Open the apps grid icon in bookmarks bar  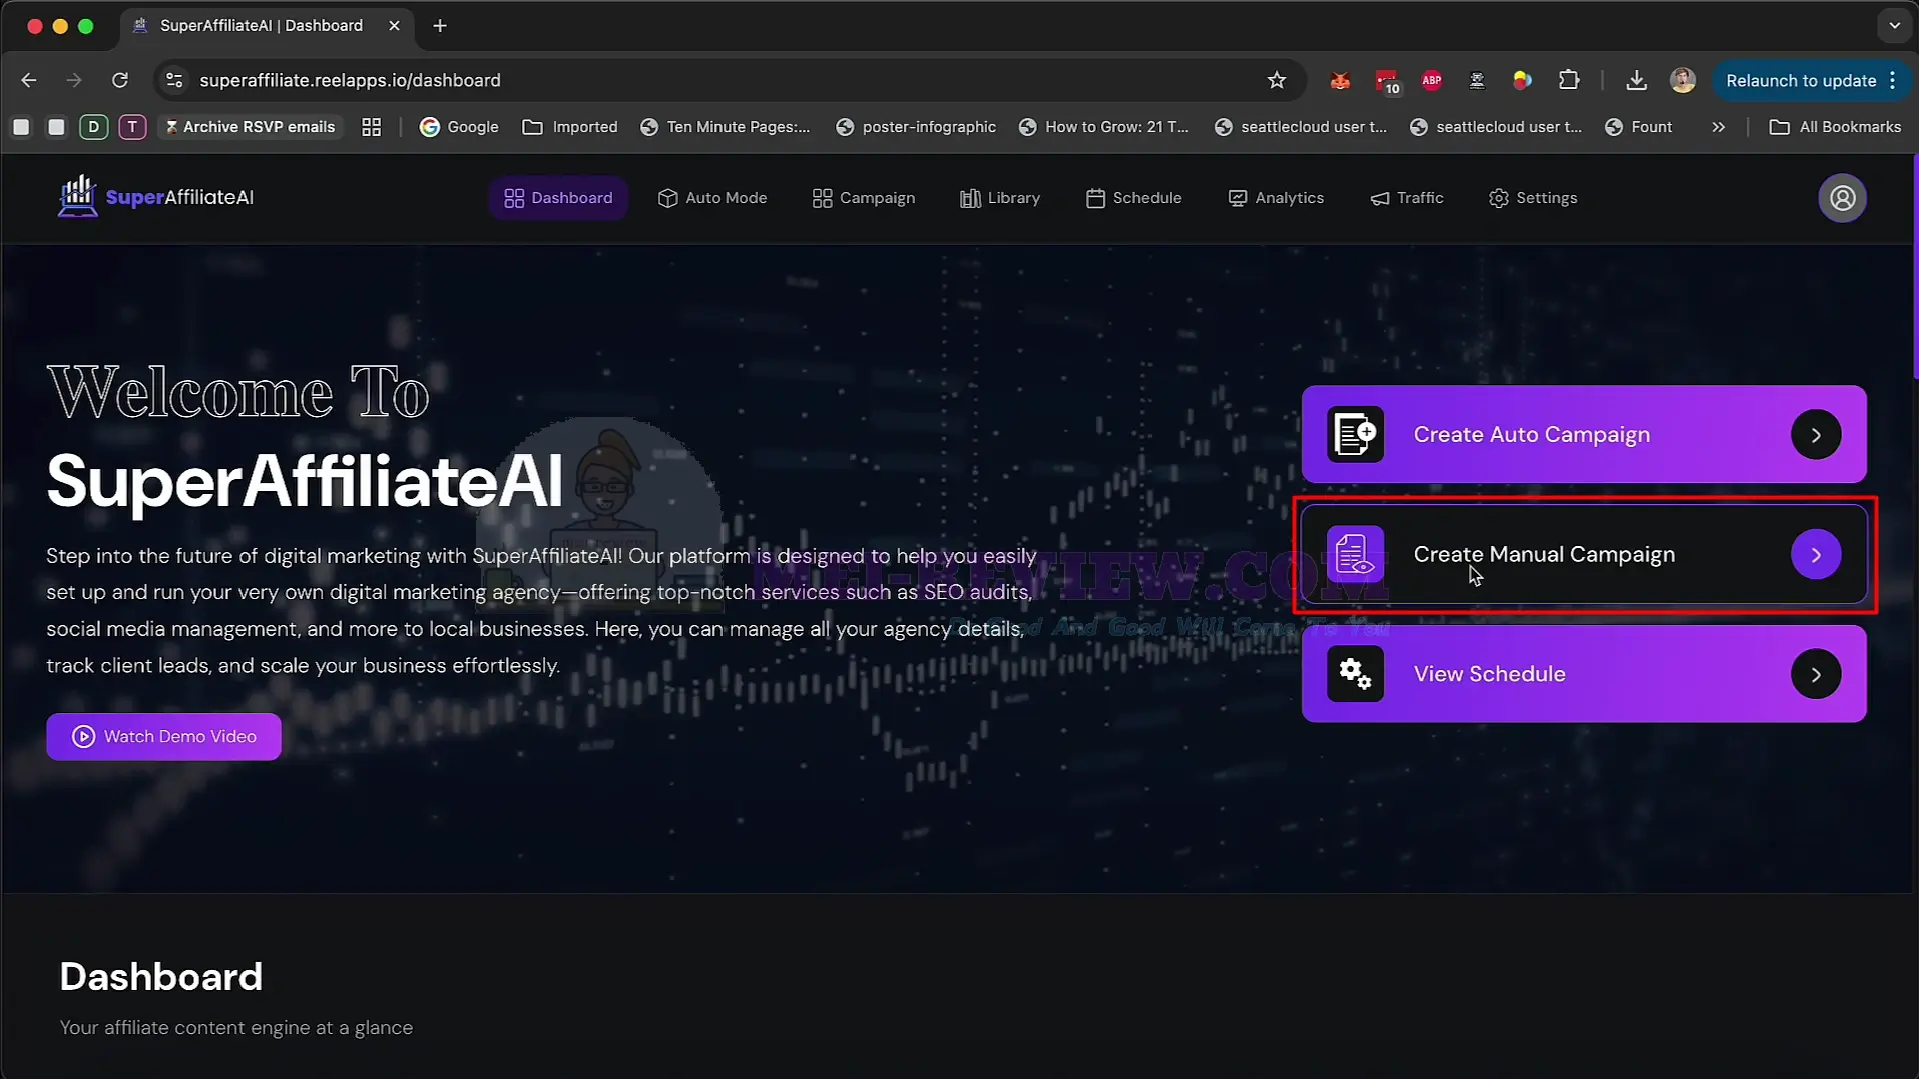(371, 127)
